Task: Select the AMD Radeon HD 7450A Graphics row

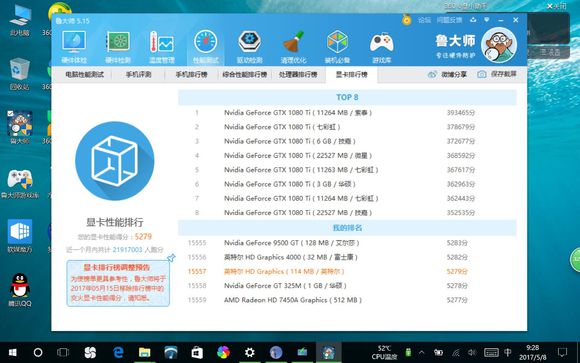Action: 347,300
